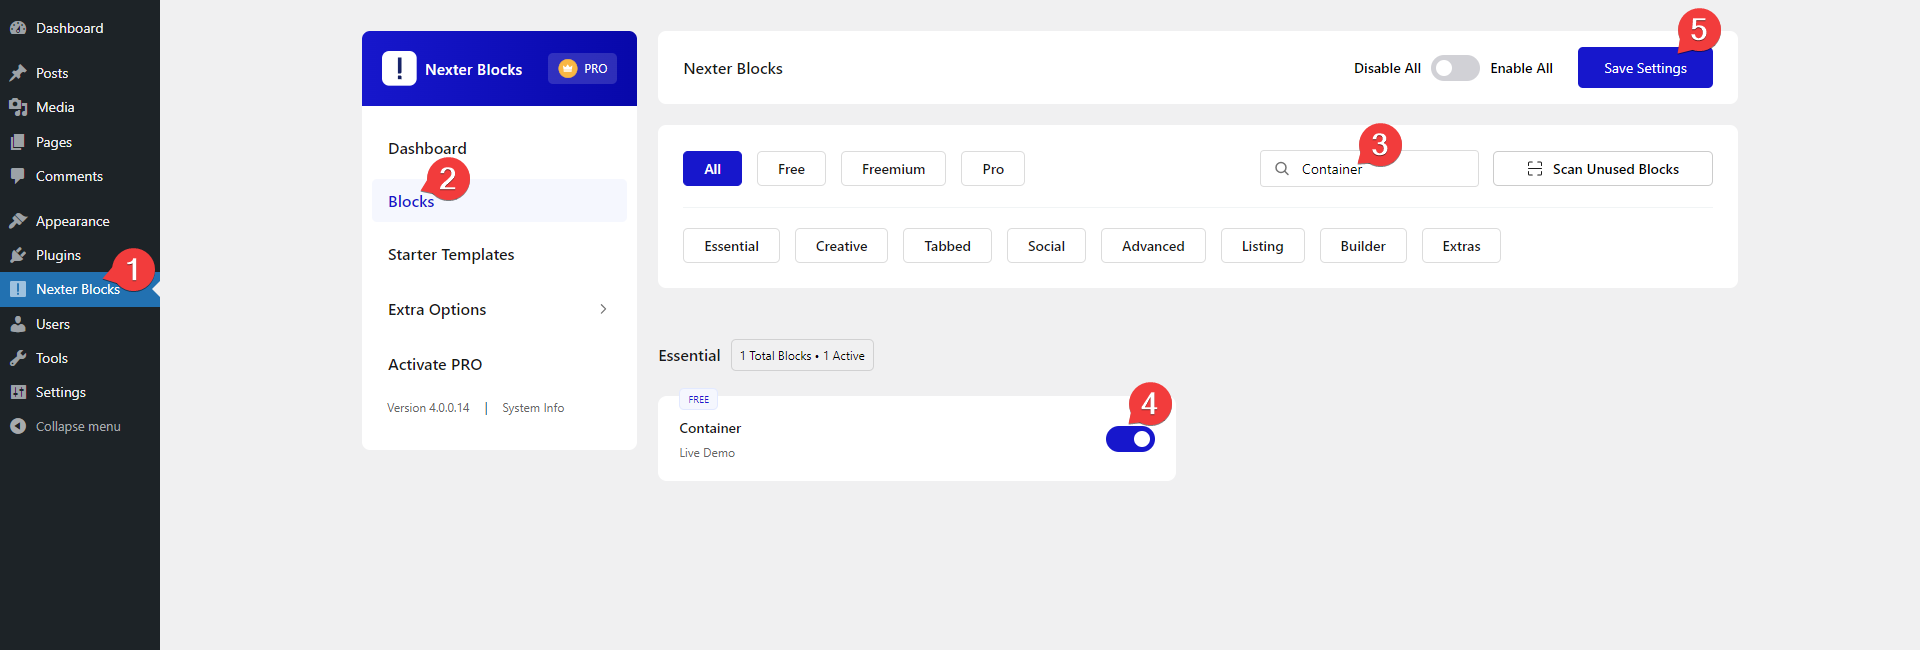This screenshot has height=650, width=1920.
Task: Open the Container Live Demo link
Action: 707,453
